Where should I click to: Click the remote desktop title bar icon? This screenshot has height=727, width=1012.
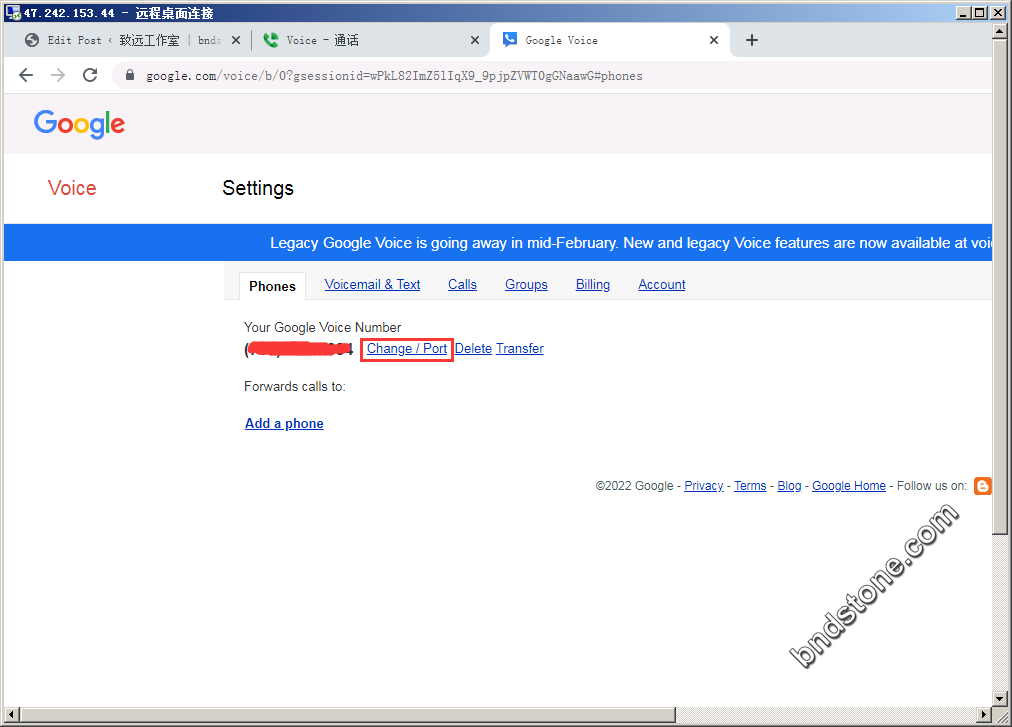pyautogui.click(x=13, y=12)
